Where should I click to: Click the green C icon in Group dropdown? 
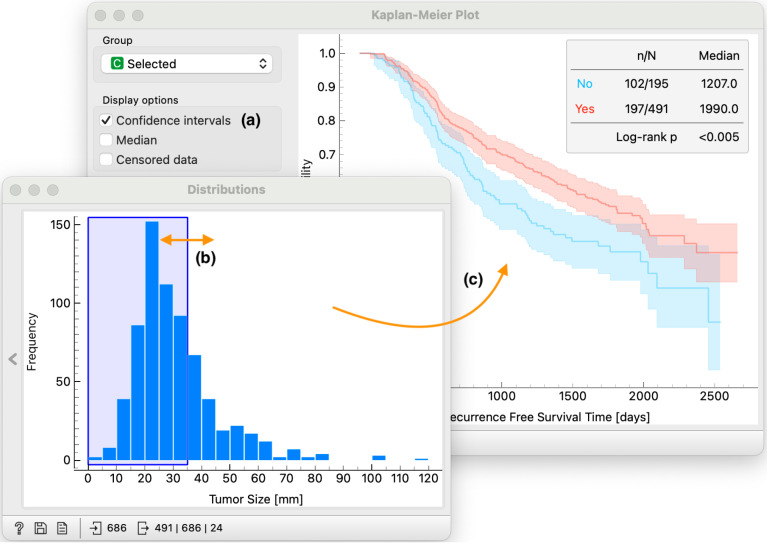117,63
